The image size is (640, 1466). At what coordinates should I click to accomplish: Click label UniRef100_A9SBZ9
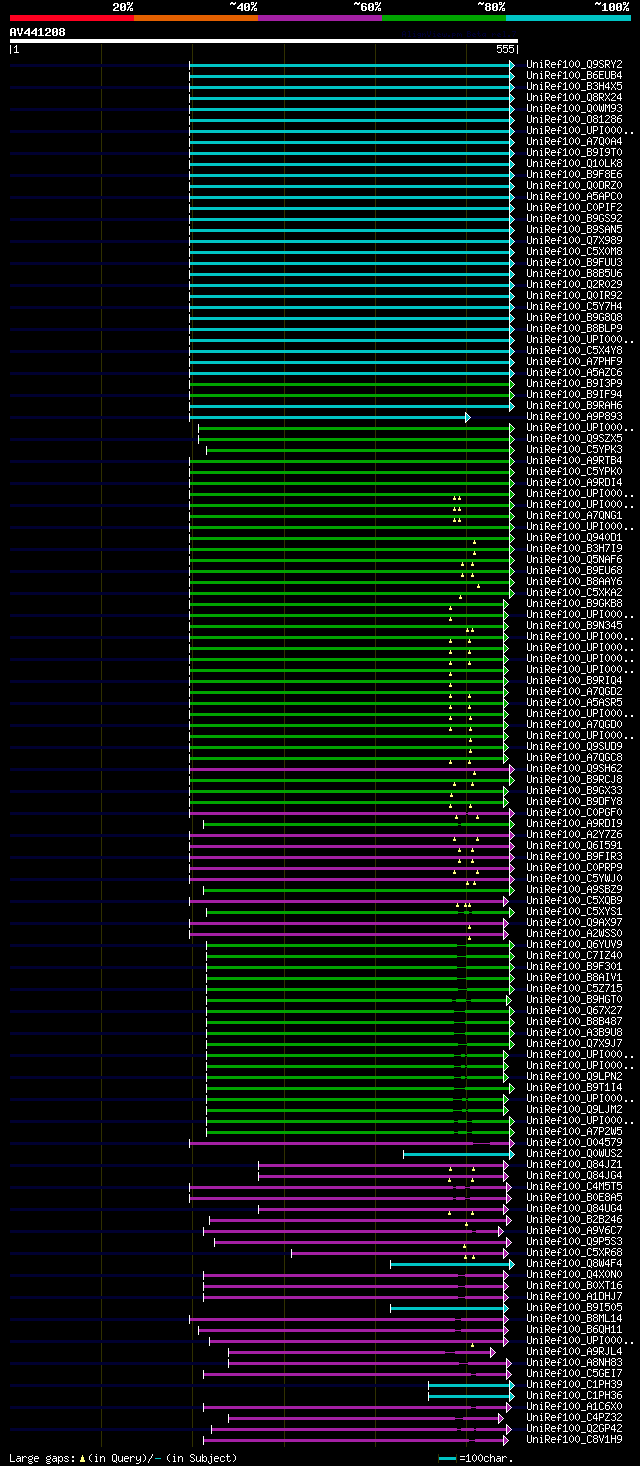[x=574, y=889]
